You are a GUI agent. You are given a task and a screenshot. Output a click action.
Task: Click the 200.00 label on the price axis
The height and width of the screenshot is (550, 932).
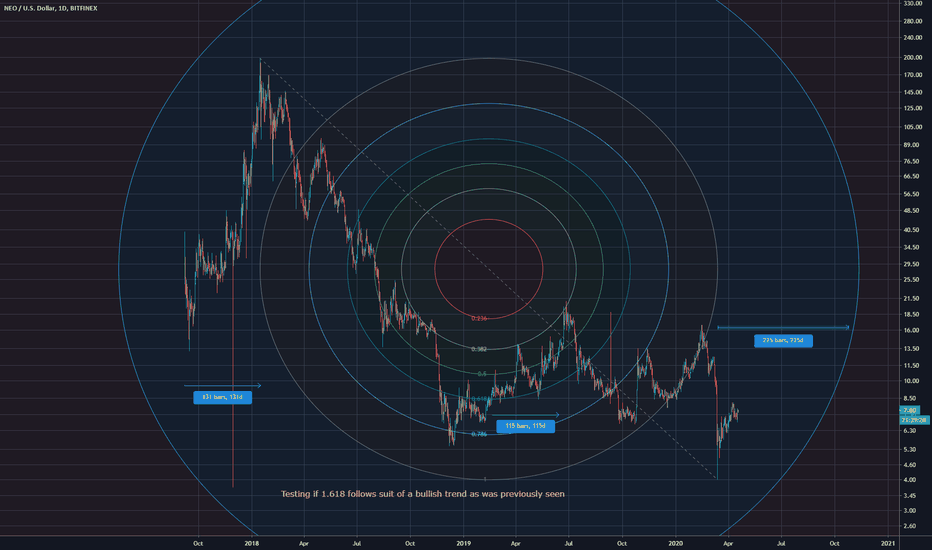tap(912, 58)
